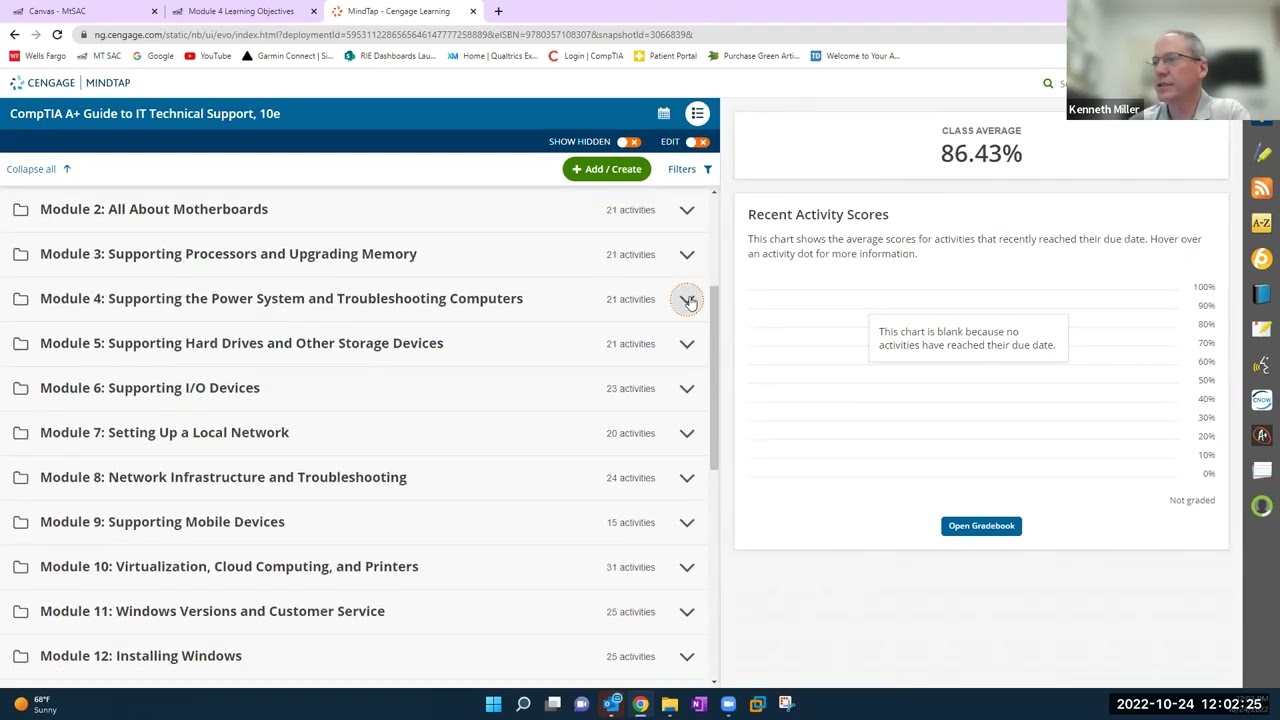This screenshot has height=720, width=1280.
Task: Click the Module 12 folder icon
Action: click(20, 656)
